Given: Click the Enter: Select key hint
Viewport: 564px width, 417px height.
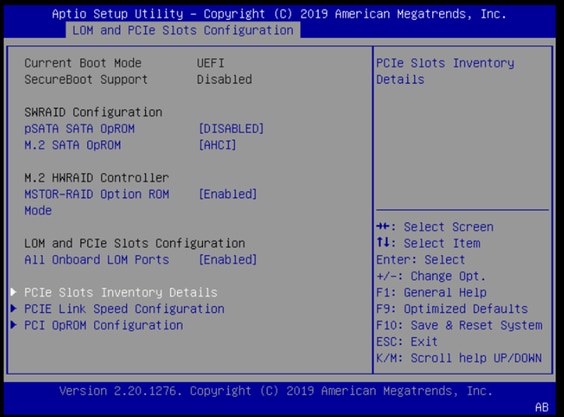Looking at the screenshot, I should pos(420,260).
